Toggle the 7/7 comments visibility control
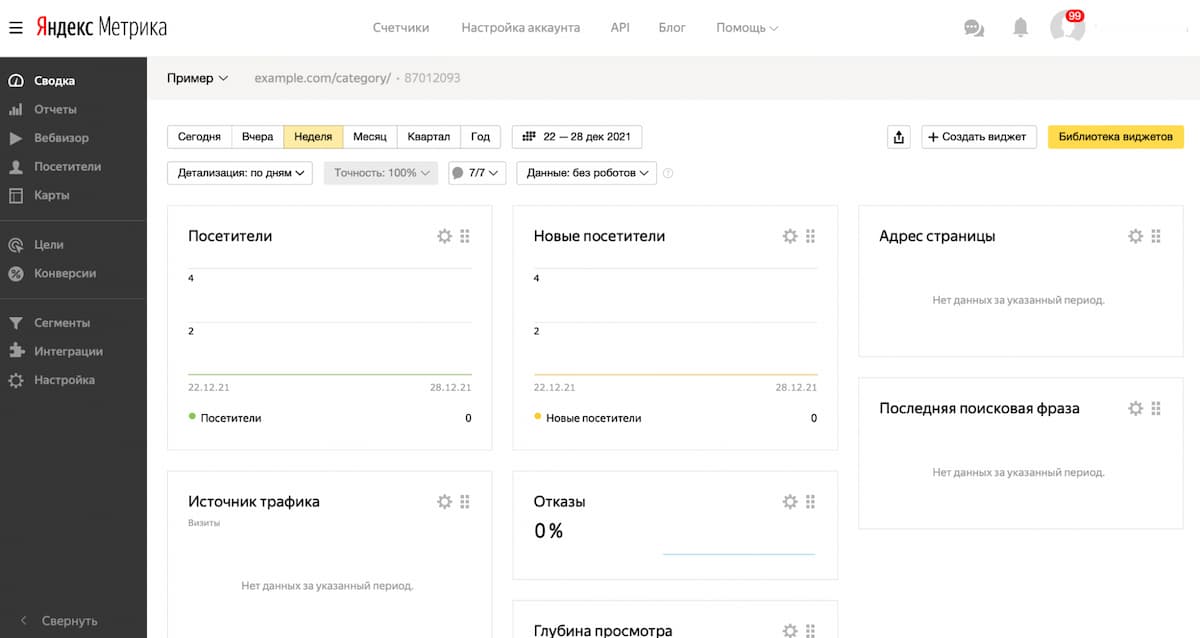The height and width of the screenshot is (638, 1200). pos(477,172)
